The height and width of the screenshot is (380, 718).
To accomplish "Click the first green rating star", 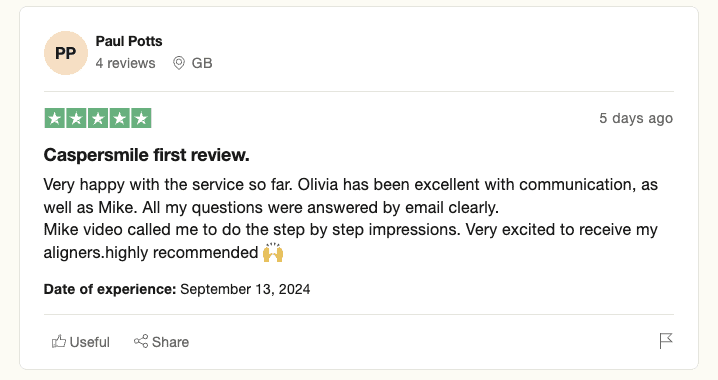I will tap(54, 119).
